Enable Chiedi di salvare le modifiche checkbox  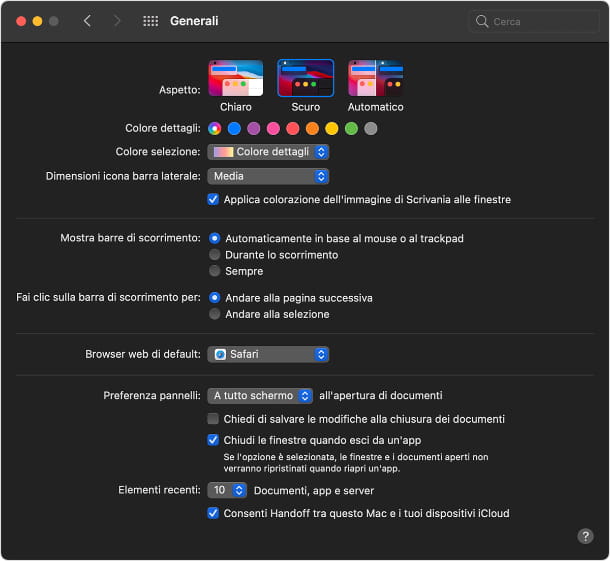213,419
